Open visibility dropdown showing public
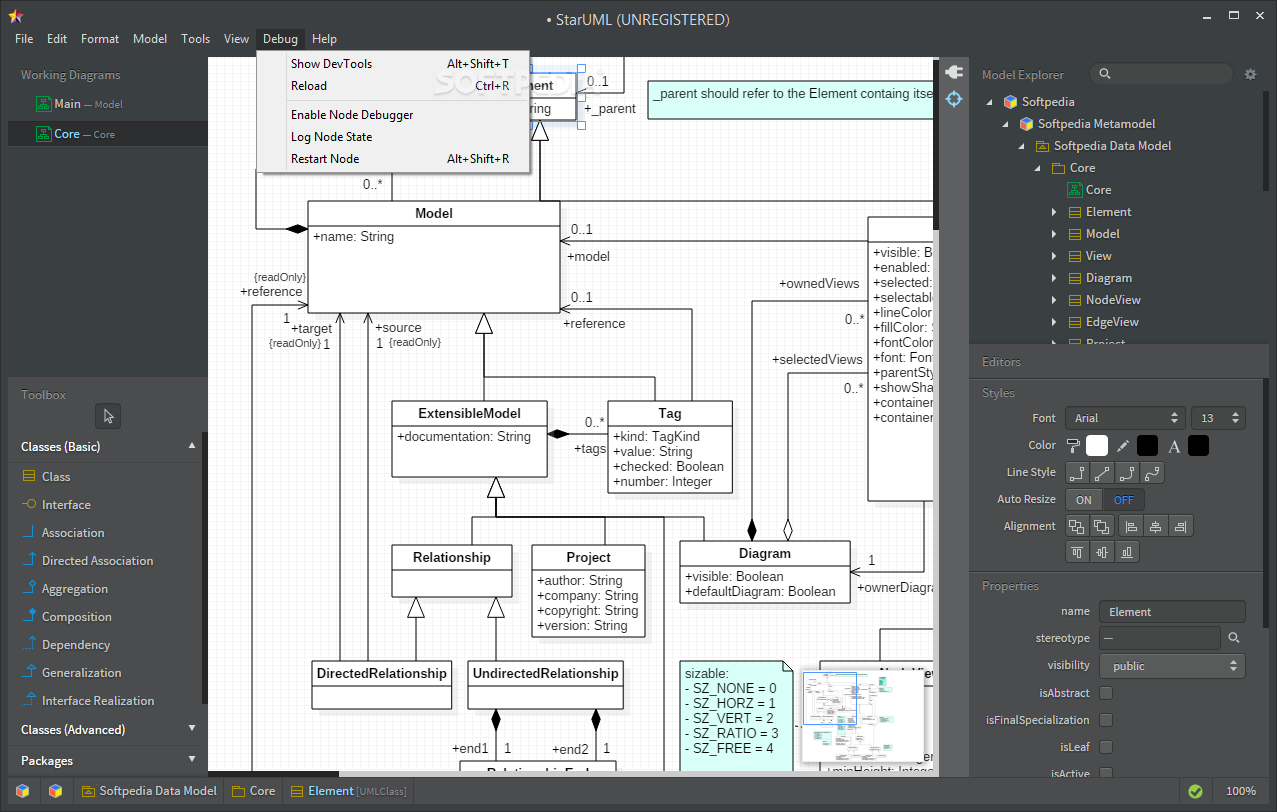1277x812 pixels. click(x=1172, y=666)
